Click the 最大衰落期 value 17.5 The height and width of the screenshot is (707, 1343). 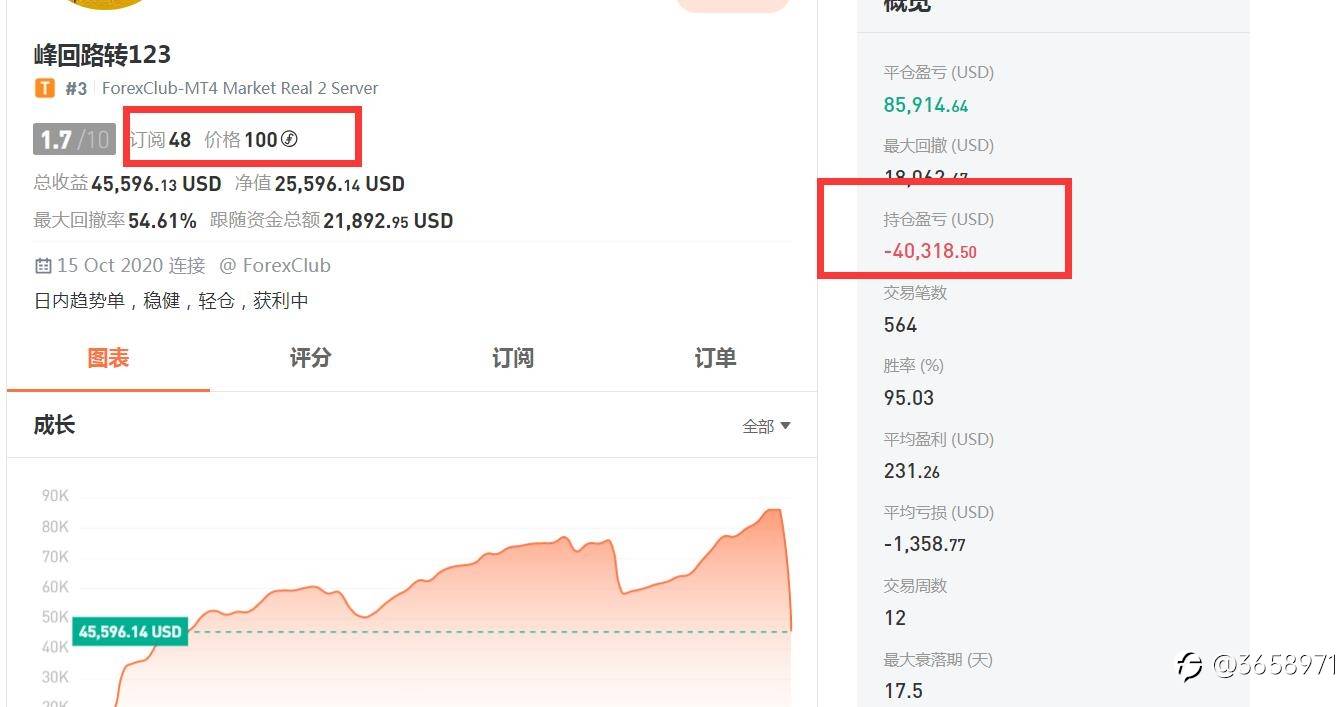(903, 691)
